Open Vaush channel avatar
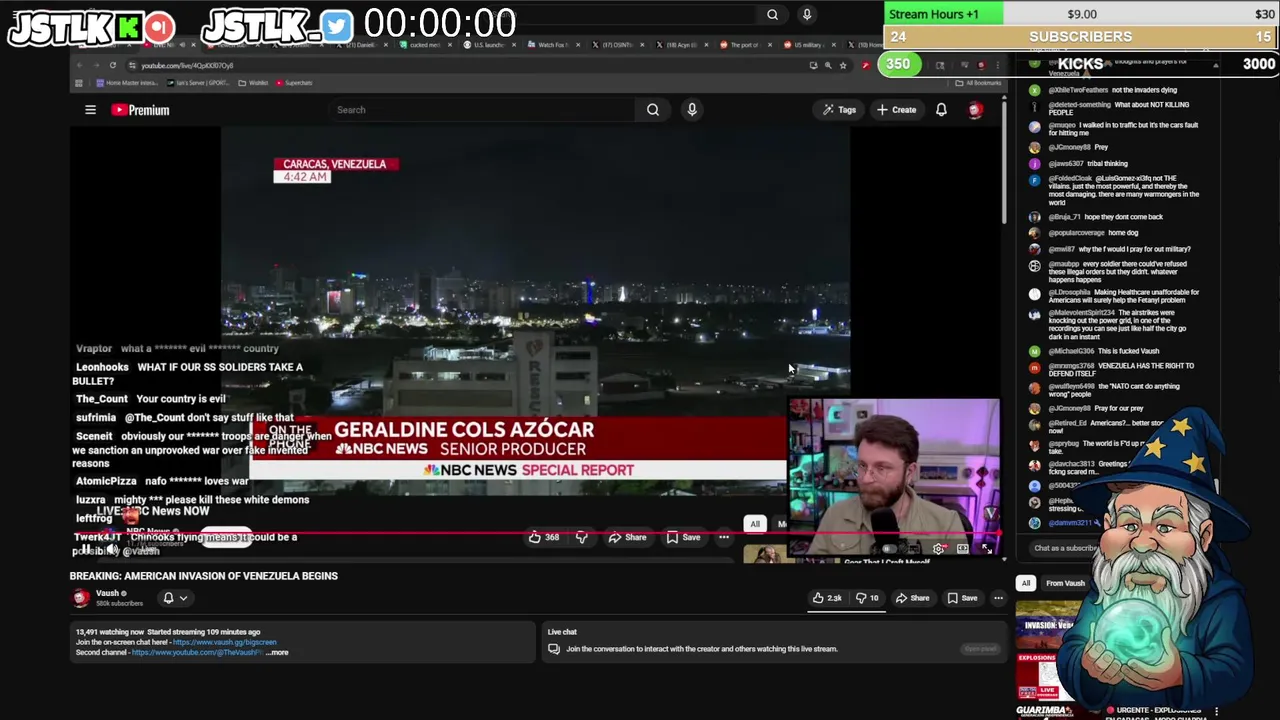The width and height of the screenshot is (1280, 720). coord(80,598)
